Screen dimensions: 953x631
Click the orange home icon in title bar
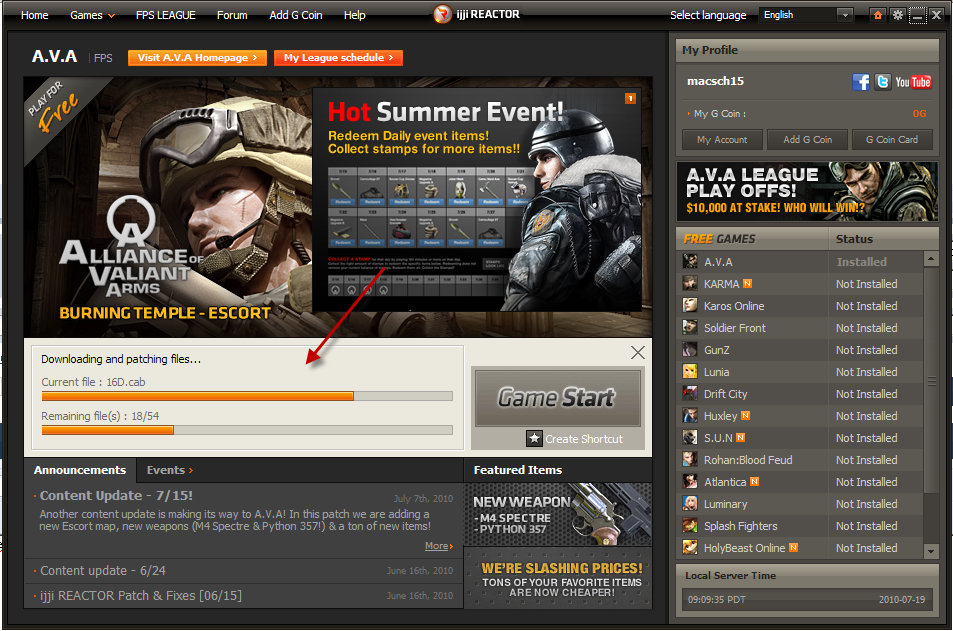(878, 15)
